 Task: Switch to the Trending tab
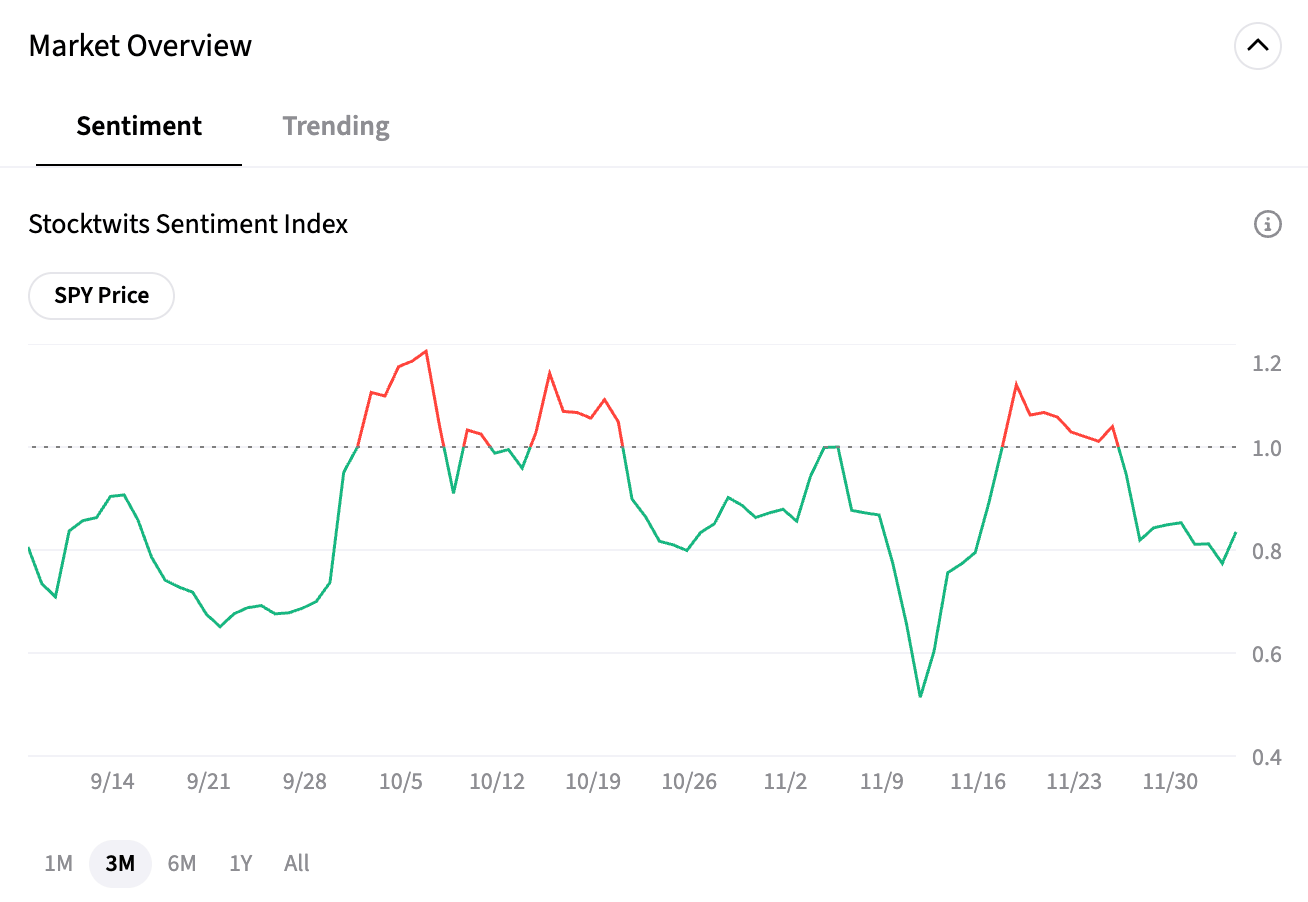336,126
